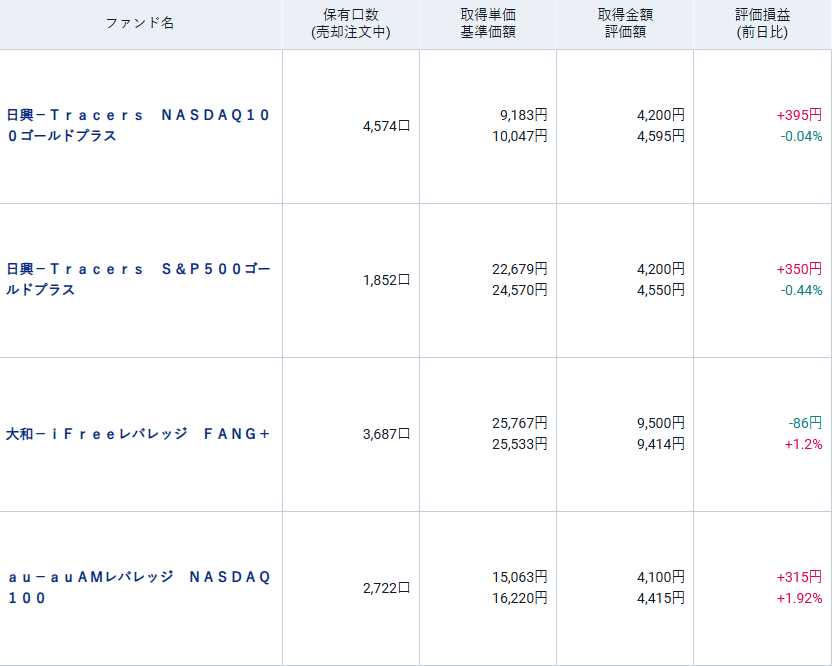
Task: Click the 取得金額 評価額 column header
Action: click(x=625, y=23)
